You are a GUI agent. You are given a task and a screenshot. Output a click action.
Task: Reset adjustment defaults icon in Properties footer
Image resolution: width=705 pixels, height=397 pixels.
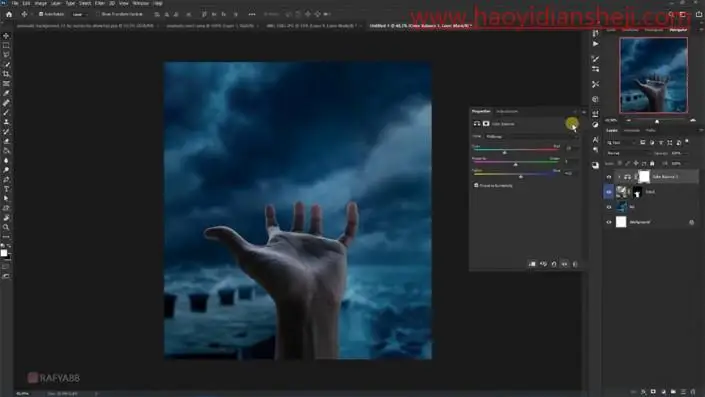[554, 264]
